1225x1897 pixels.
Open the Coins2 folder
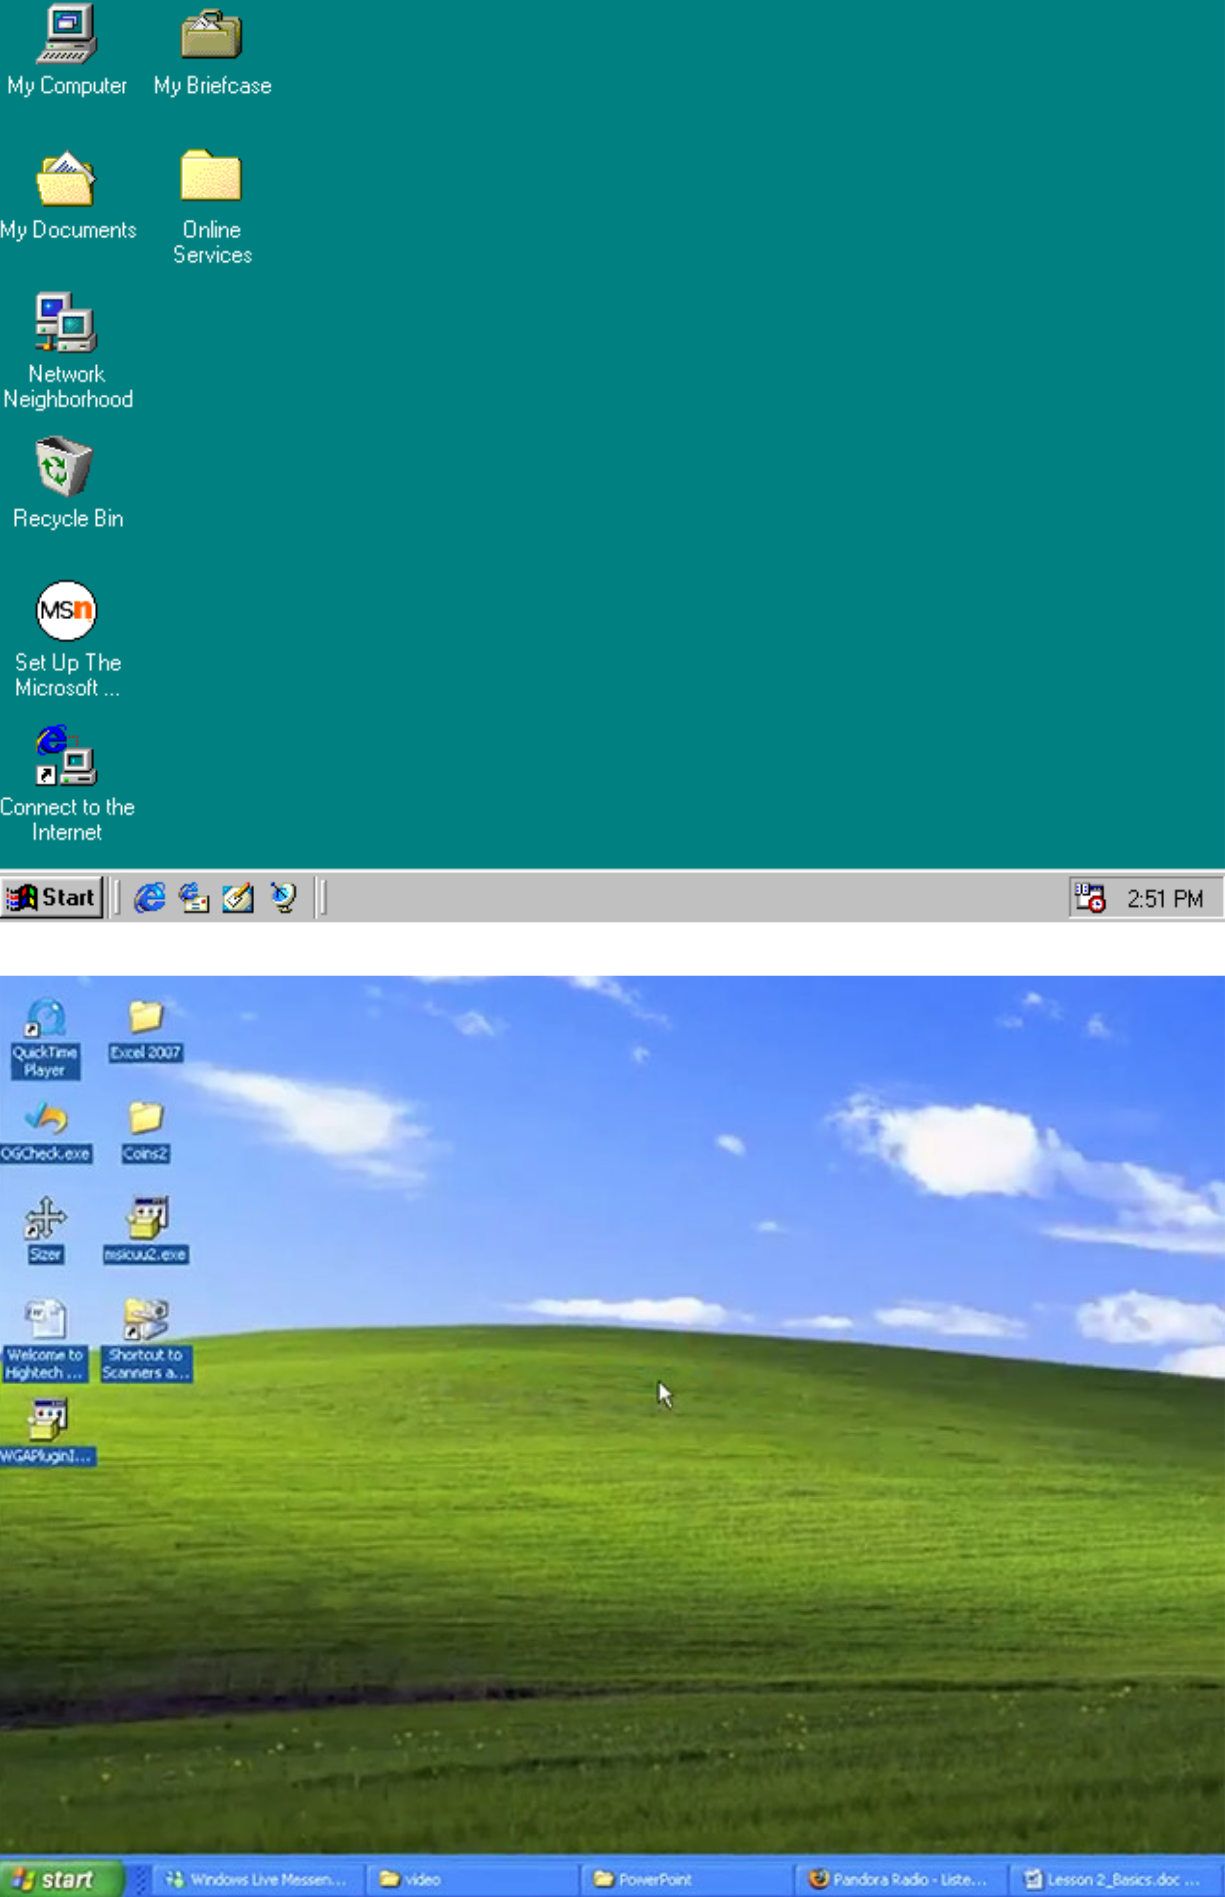point(145,1131)
